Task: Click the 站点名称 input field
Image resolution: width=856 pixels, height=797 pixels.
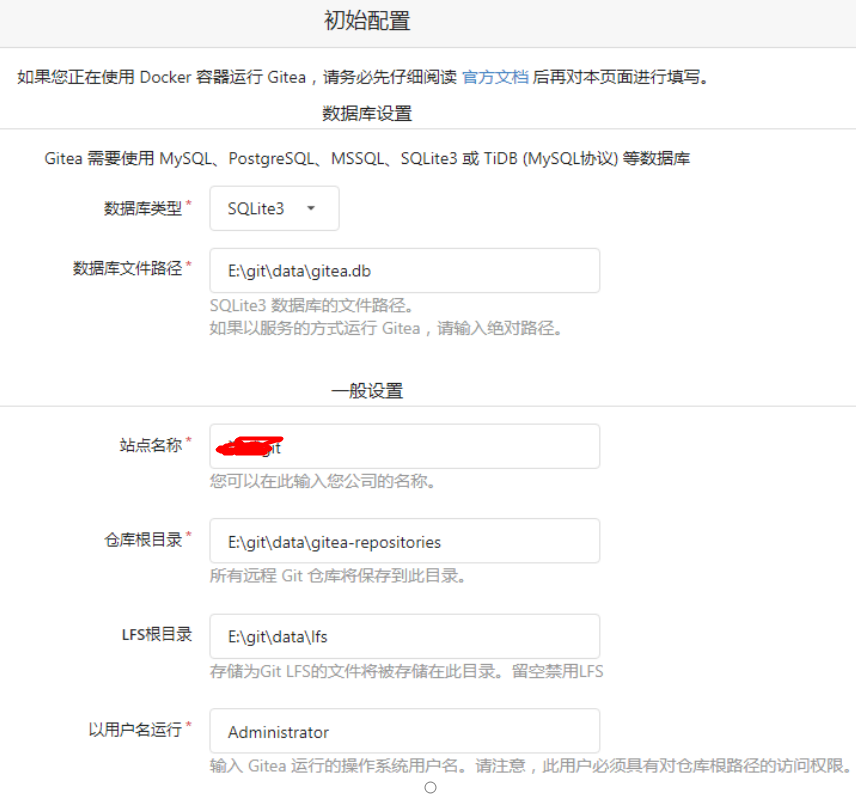Action: [405, 446]
